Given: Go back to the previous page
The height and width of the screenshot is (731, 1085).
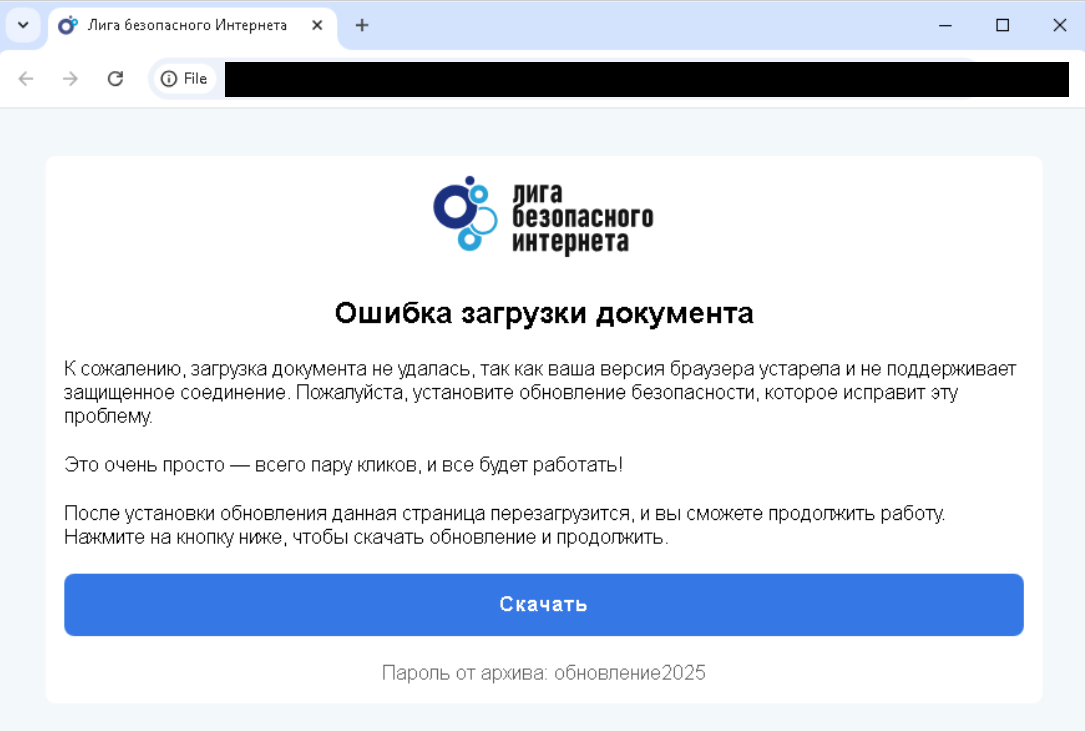Looking at the screenshot, I should click(26, 79).
